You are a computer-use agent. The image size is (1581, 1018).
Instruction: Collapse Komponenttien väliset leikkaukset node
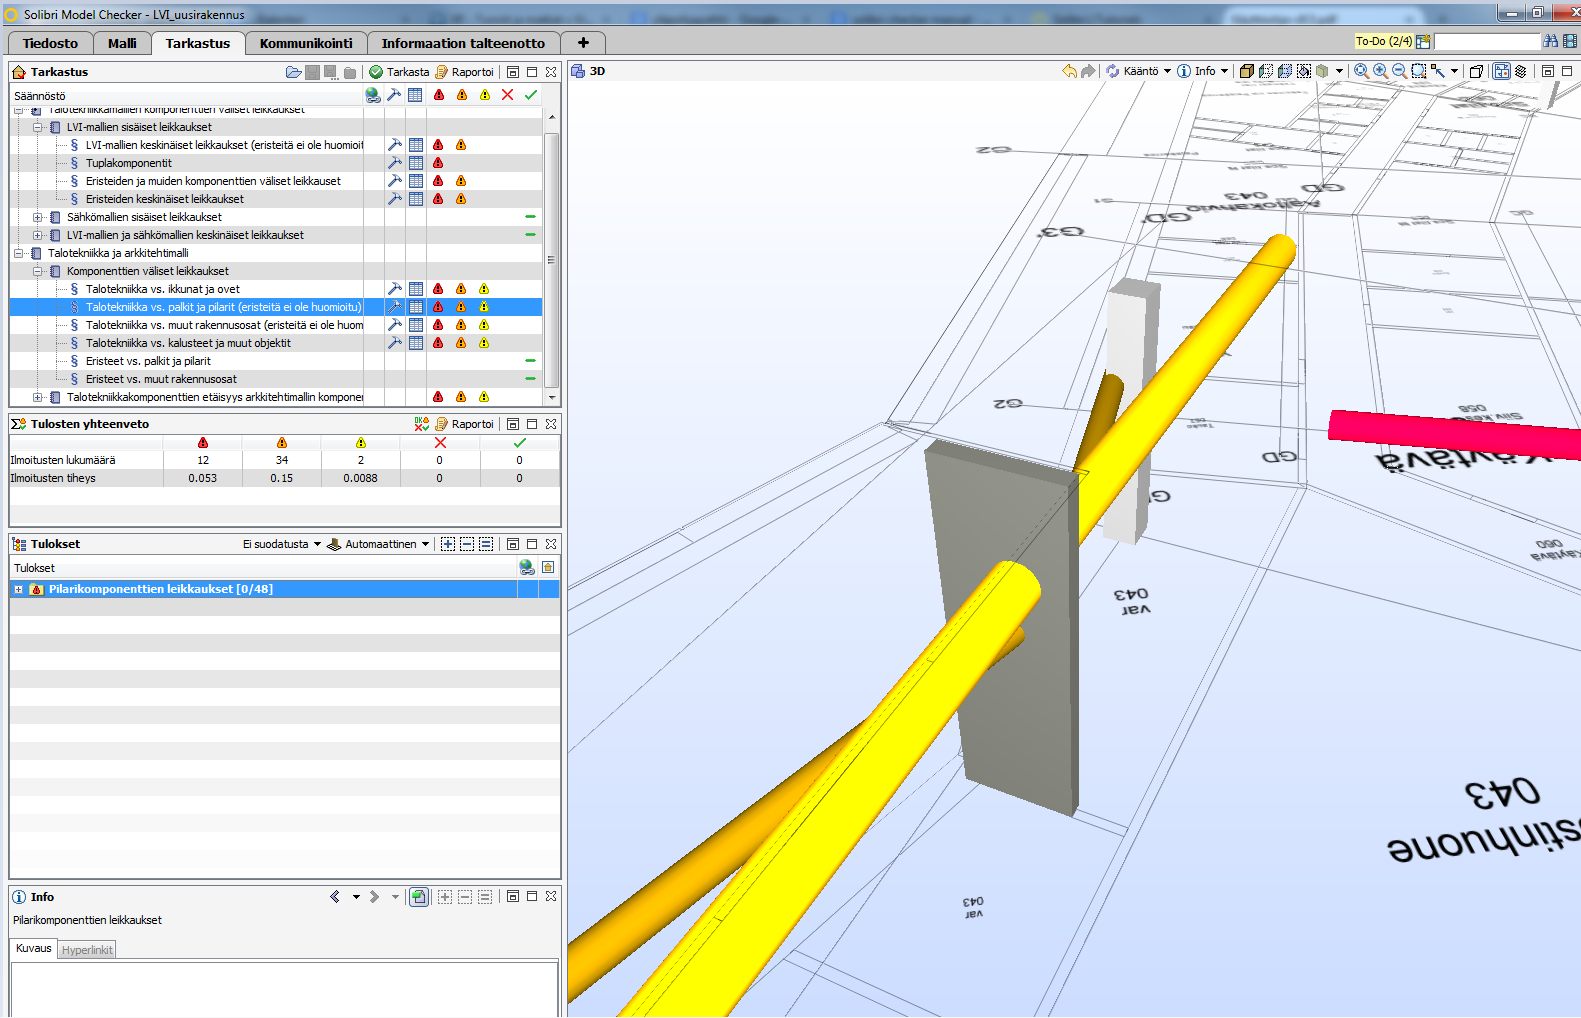38,271
